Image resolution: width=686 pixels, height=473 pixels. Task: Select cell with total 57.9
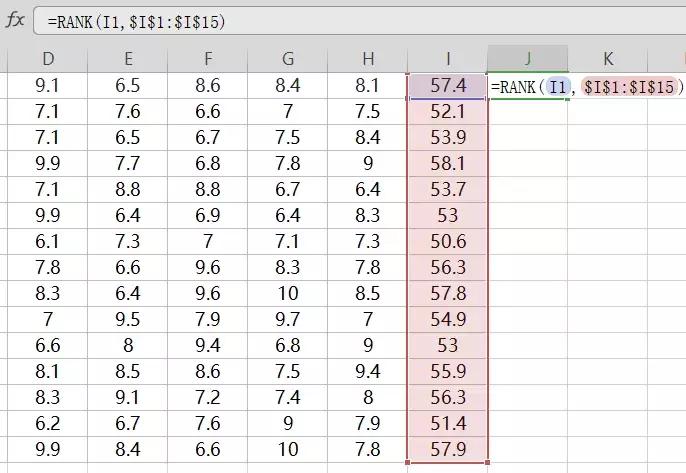[x=448, y=449]
